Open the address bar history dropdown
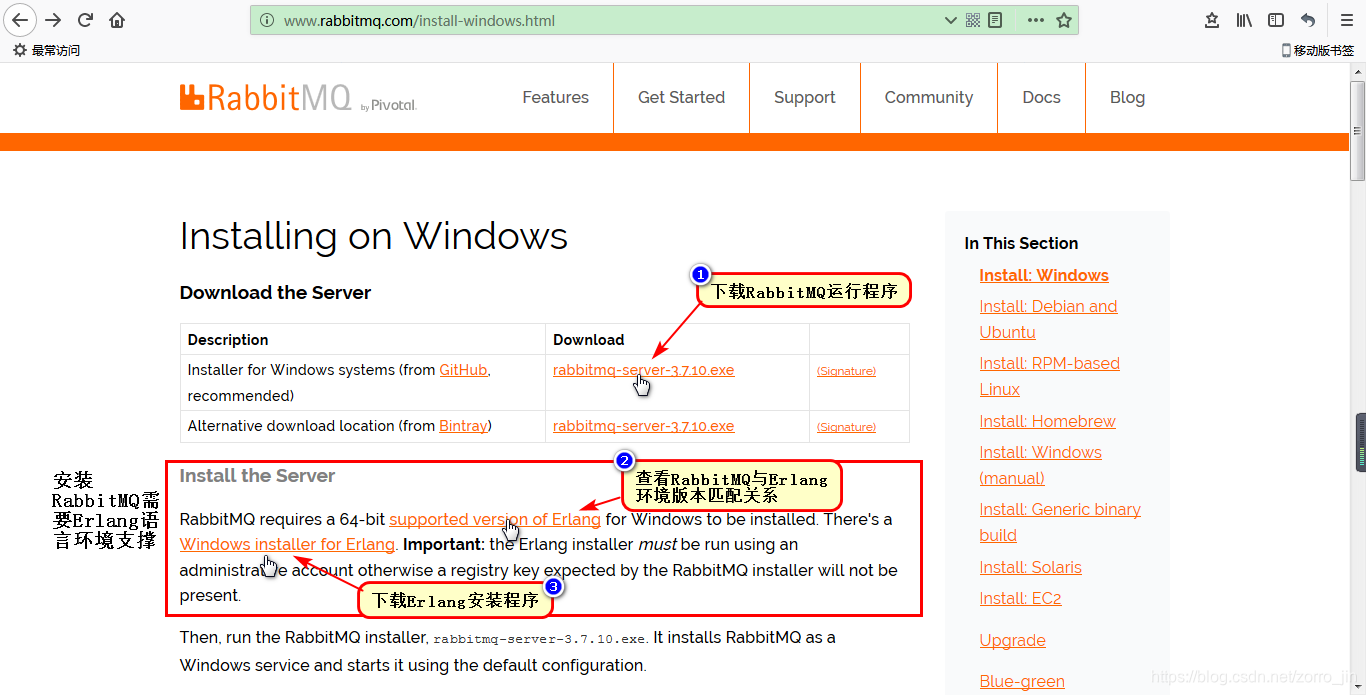The image size is (1366, 695). pos(951,20)
